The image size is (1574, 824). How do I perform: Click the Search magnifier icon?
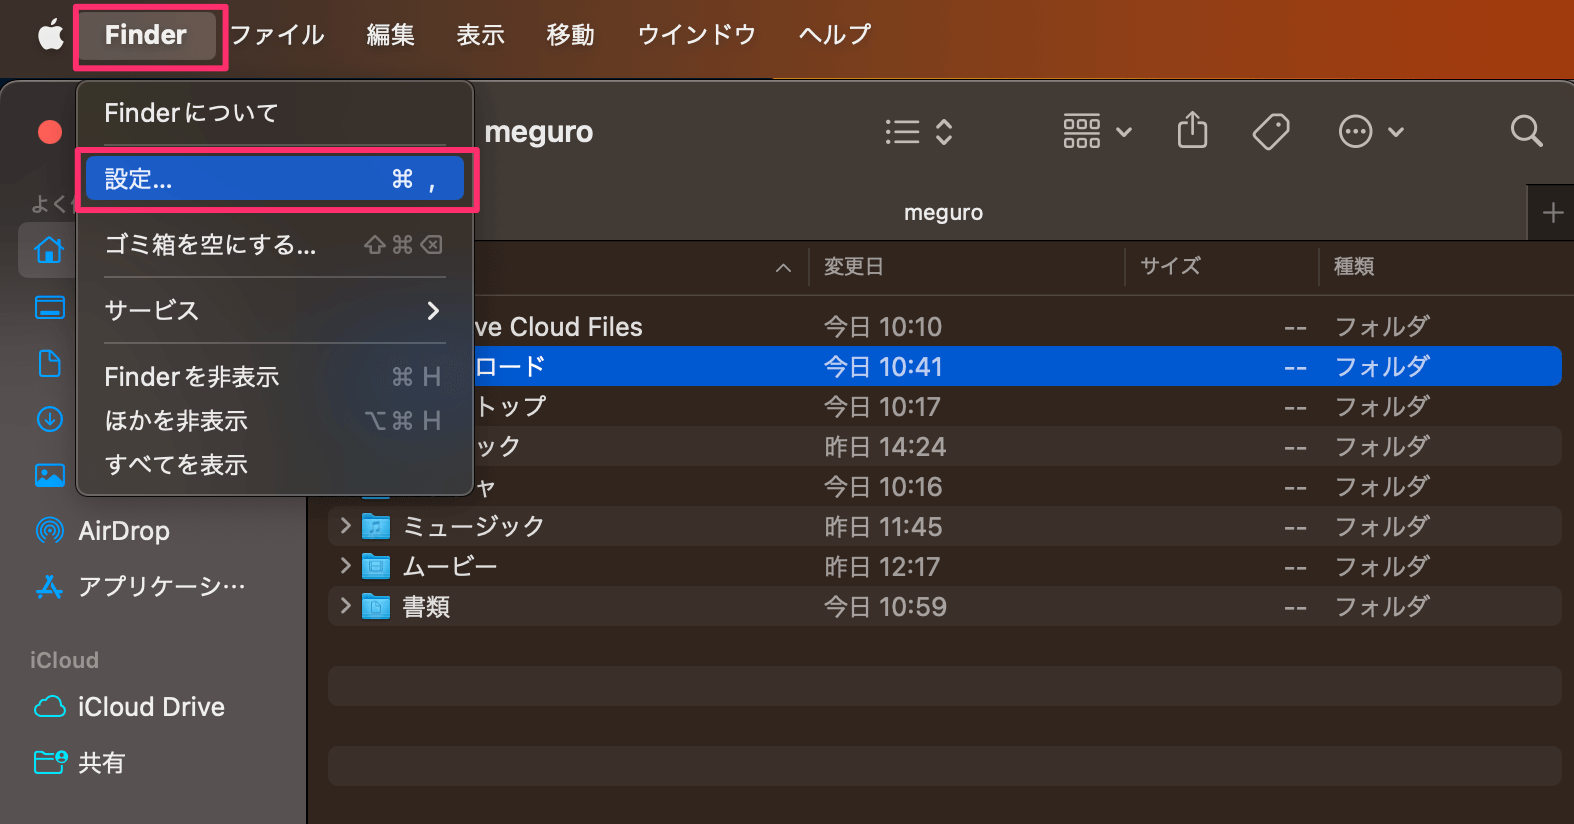click(1526, 131)
